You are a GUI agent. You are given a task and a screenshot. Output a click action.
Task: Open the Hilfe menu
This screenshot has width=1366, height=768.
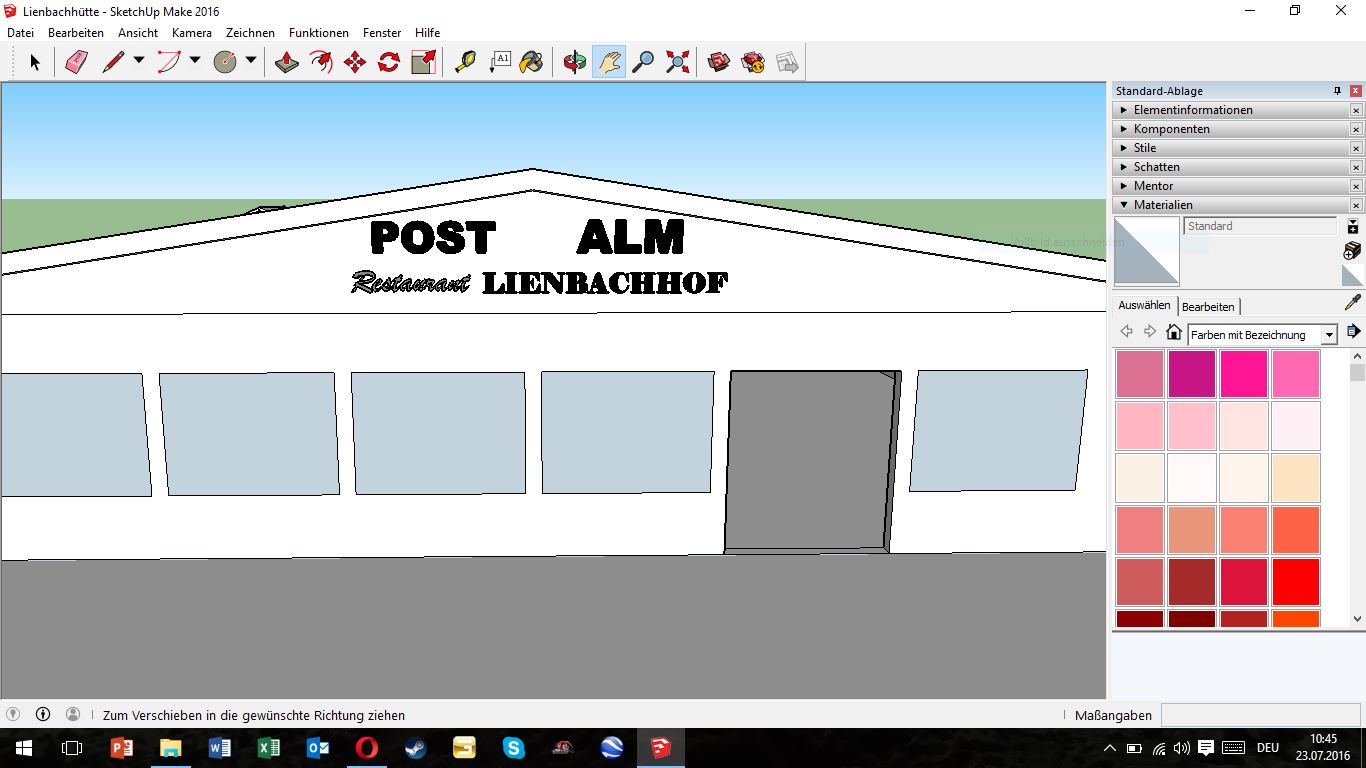427,33
